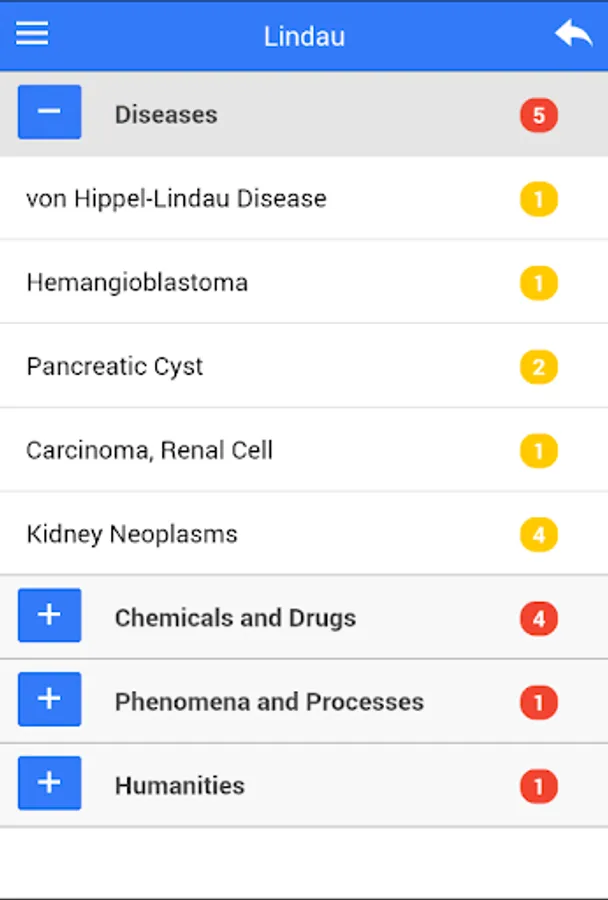Expand the Phenomena and Processes section

pos(49,699)
